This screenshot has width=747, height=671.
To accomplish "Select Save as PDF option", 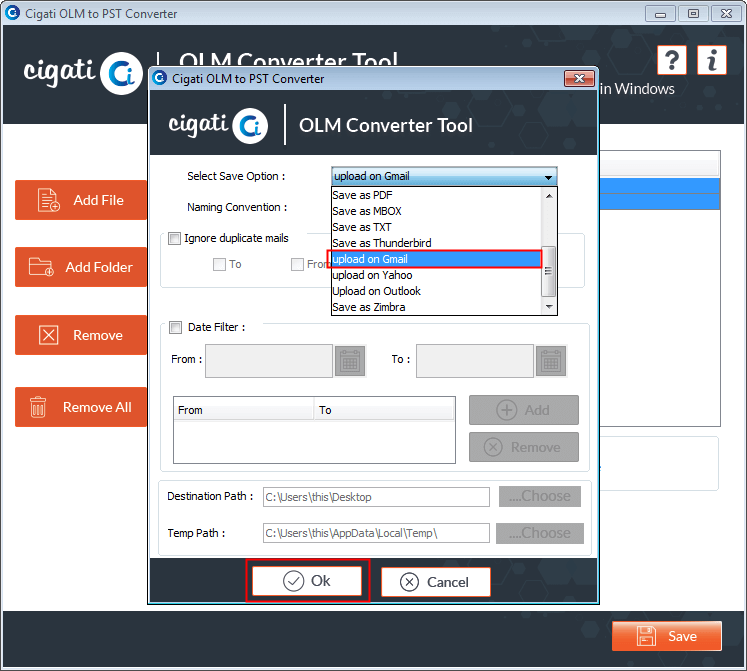I will 436,195.
